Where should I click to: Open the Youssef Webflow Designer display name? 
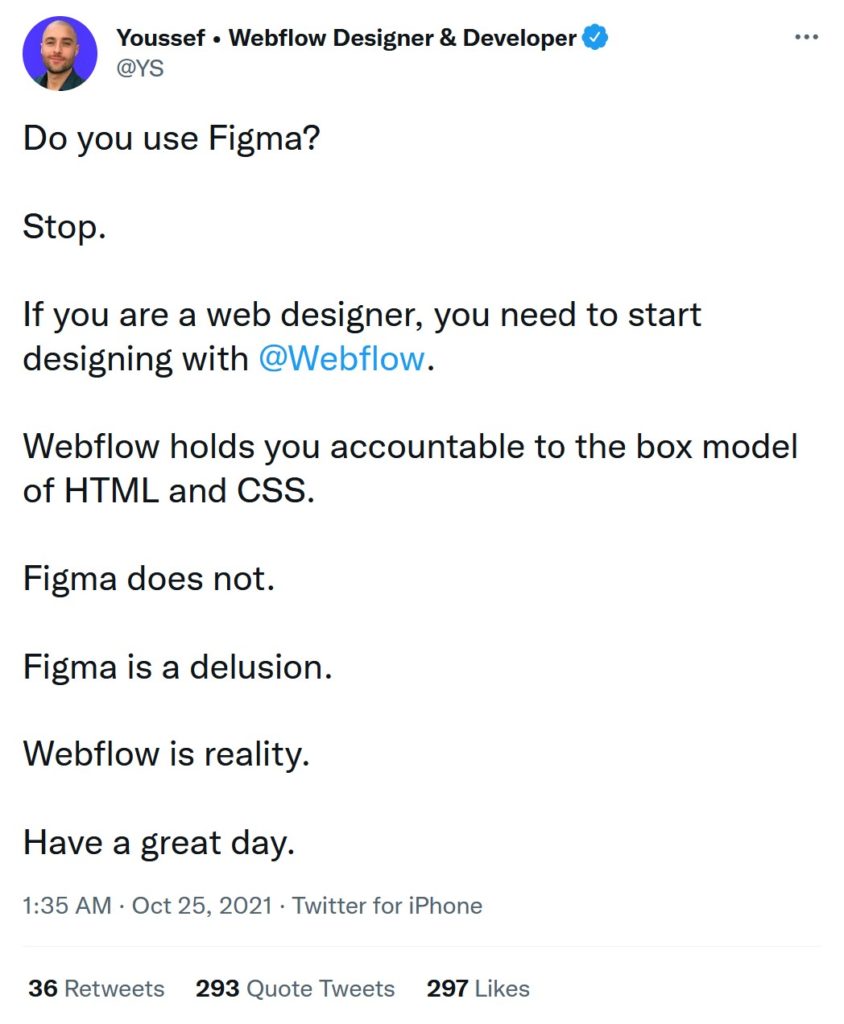(x=346, y=38)
